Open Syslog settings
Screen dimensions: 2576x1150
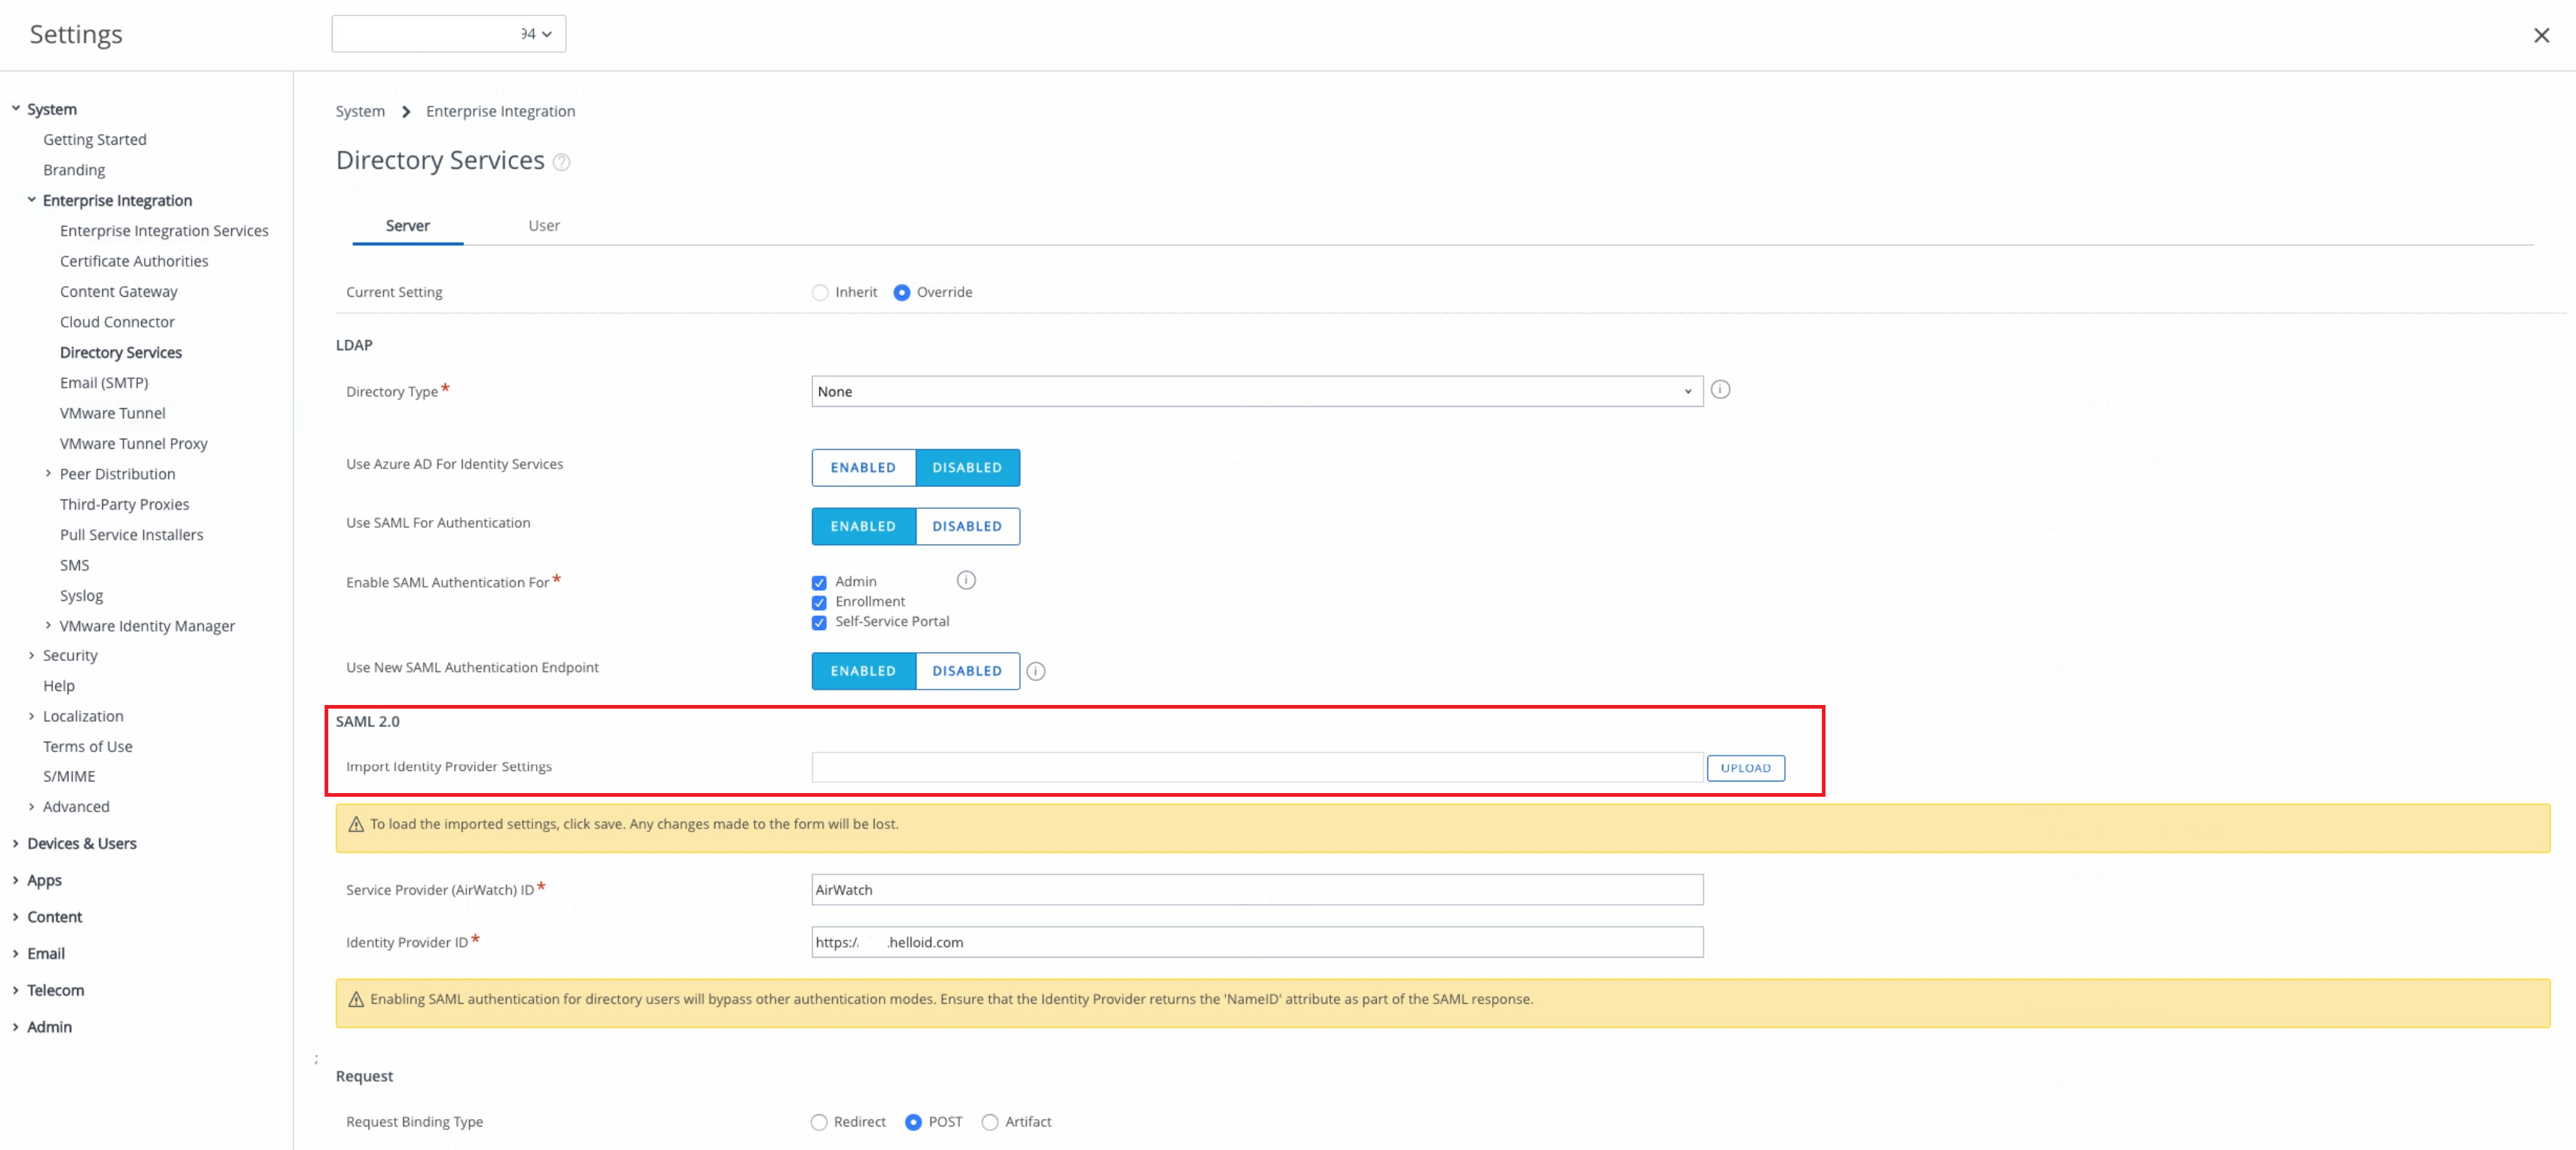point(81,596)
